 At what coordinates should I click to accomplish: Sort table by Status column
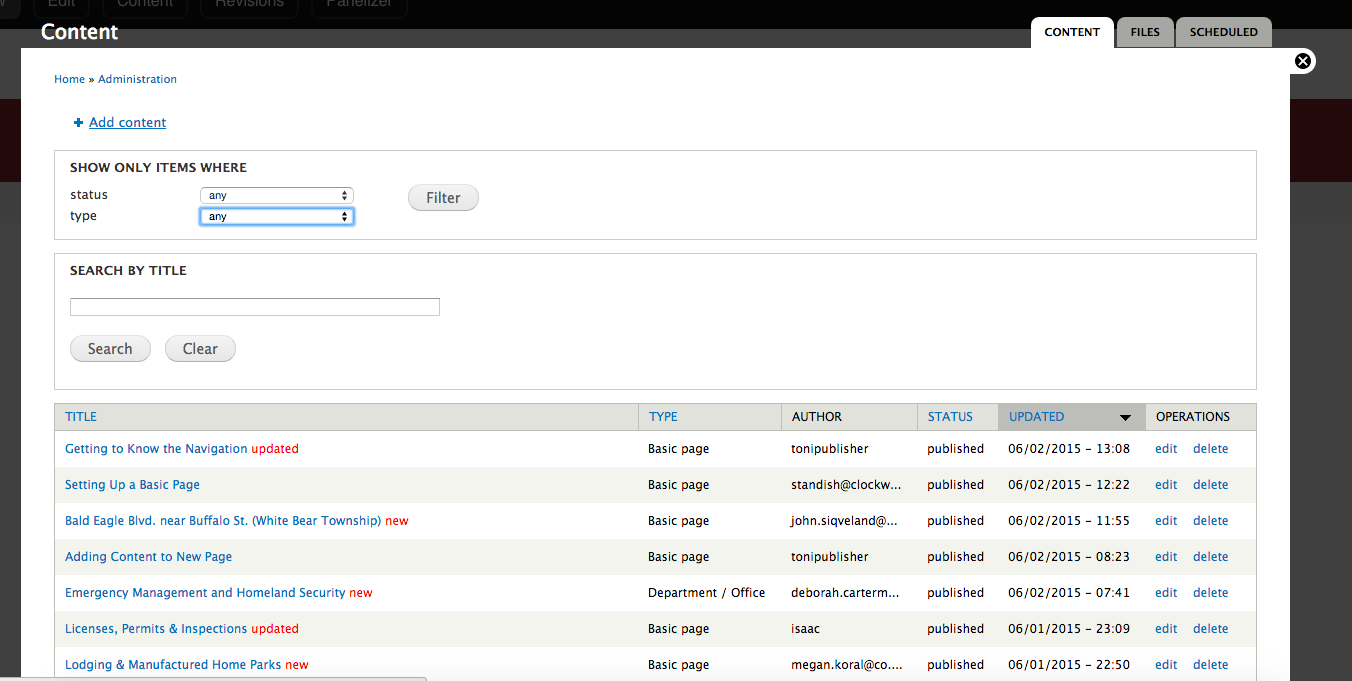(x=950, y=417)
